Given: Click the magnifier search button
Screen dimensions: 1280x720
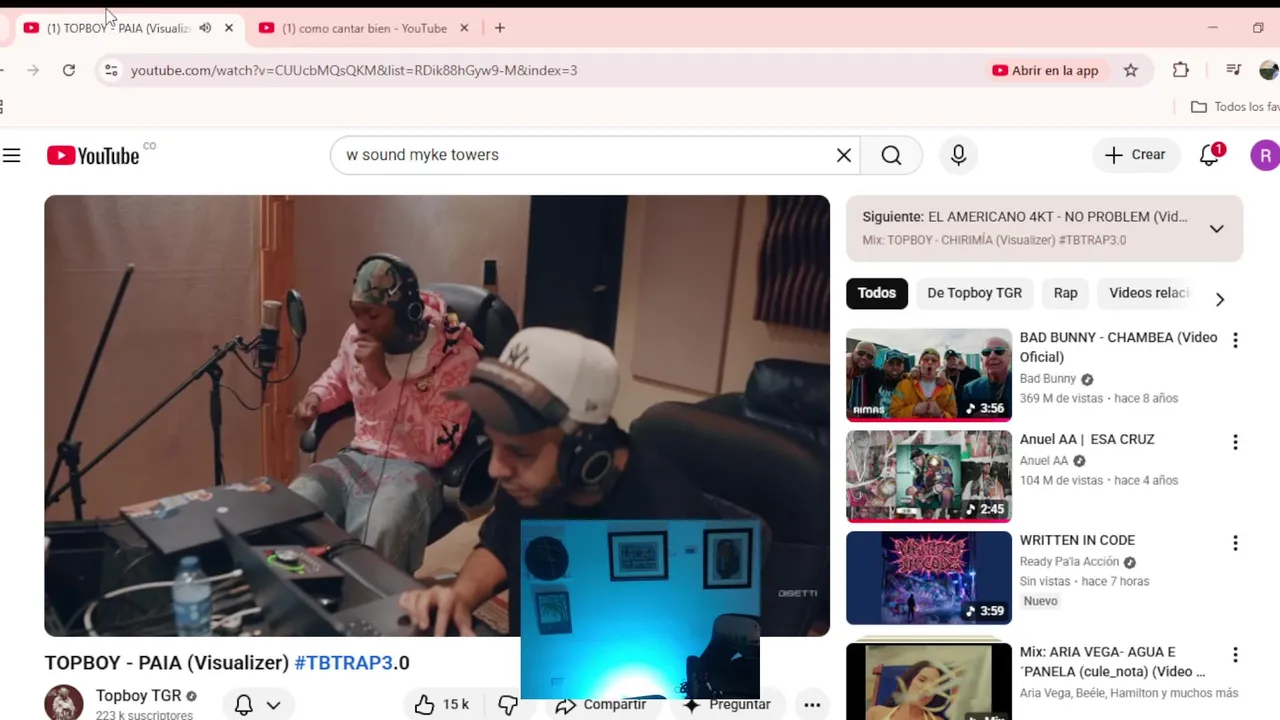Looking at the screenshot, I should (x=891, y=155).
